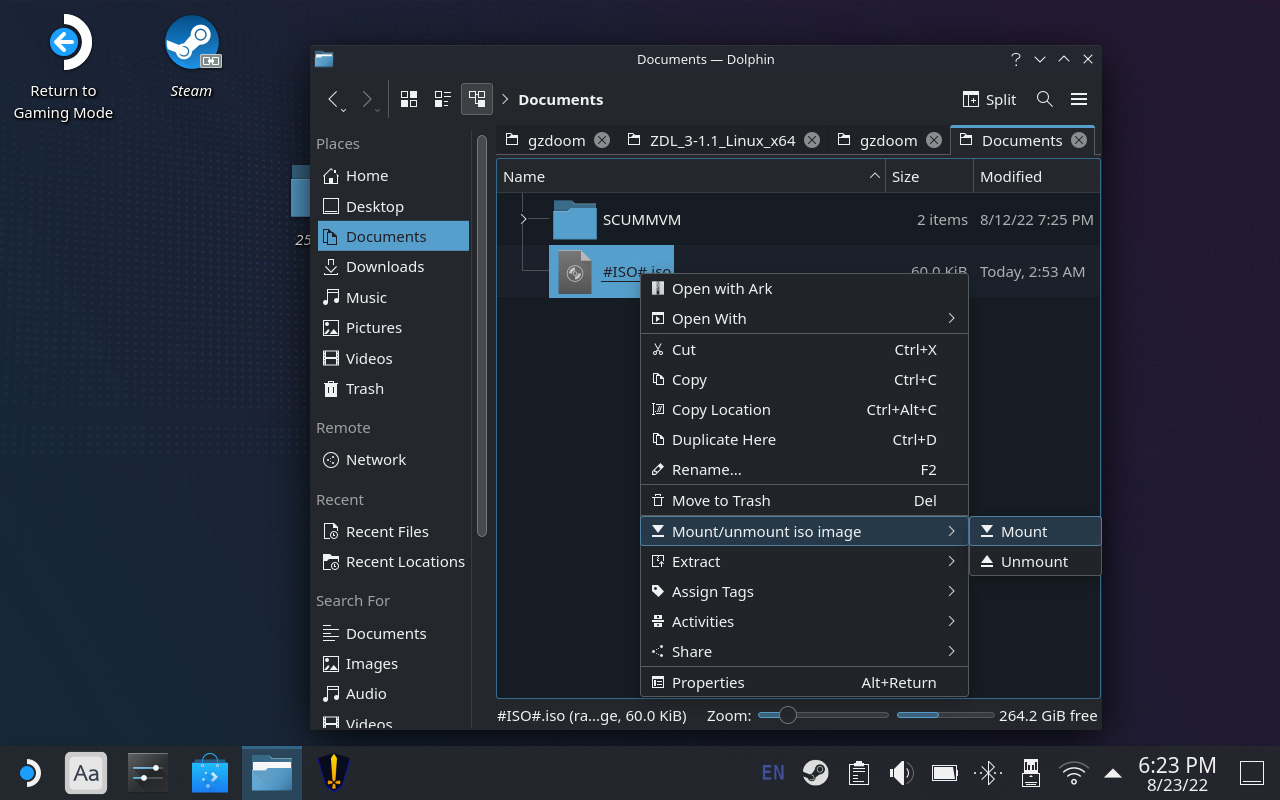Choose Move to Trash
Screen dimensions: 1280x800
pos(804,501)
